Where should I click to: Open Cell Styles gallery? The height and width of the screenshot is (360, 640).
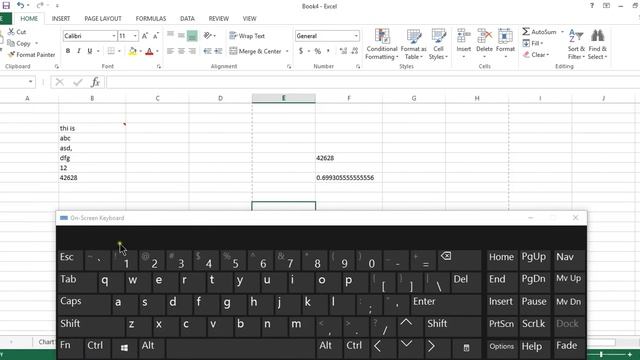pyautogui.click(x=438, y=44)
